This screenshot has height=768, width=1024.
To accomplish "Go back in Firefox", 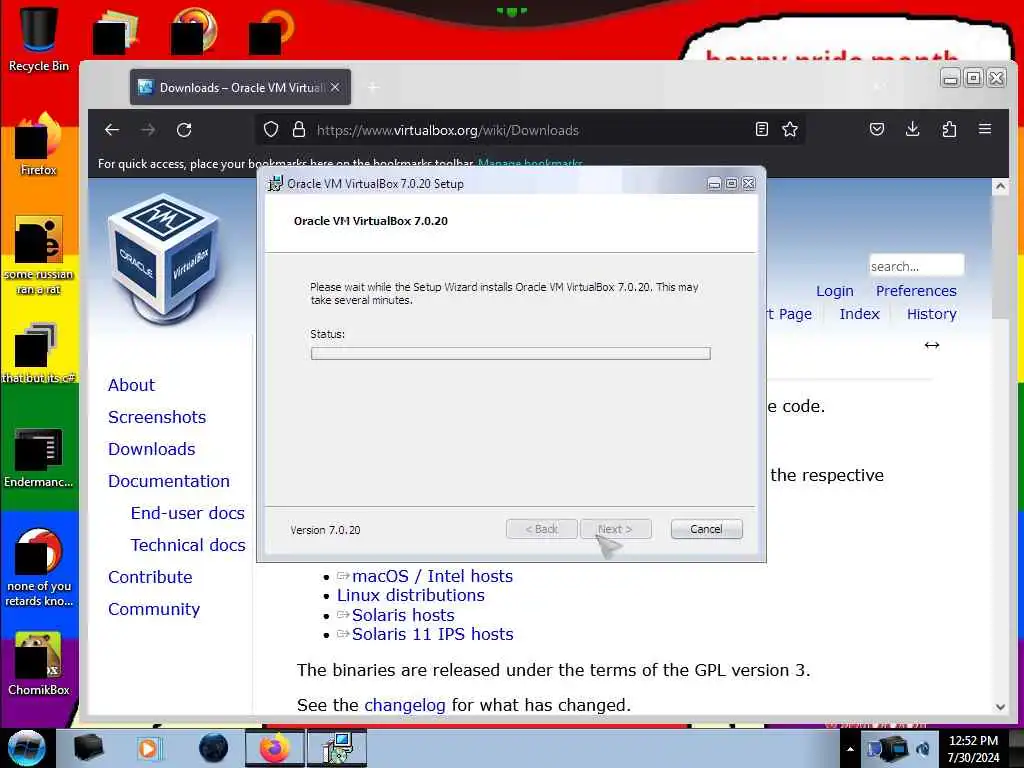I will tap(112, 130).
